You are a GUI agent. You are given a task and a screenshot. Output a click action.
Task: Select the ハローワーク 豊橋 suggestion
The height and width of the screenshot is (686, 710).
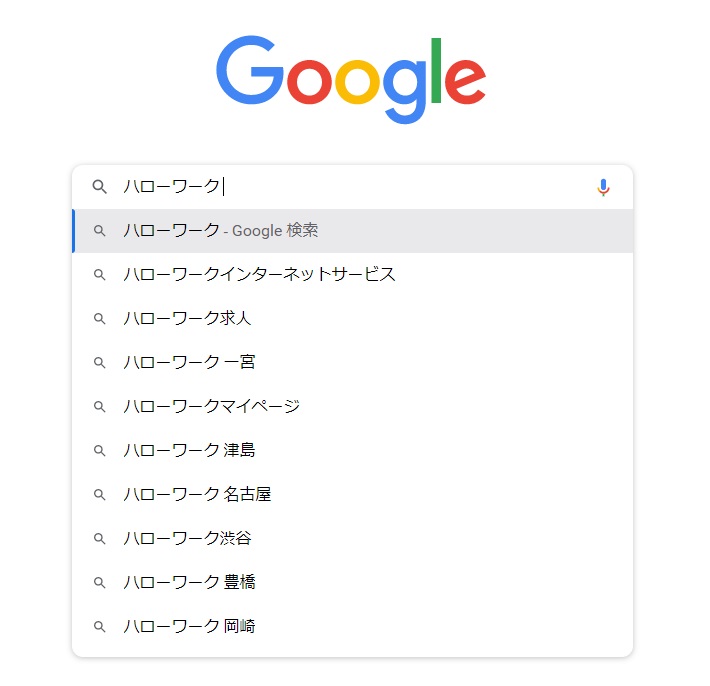coord(353,582)
